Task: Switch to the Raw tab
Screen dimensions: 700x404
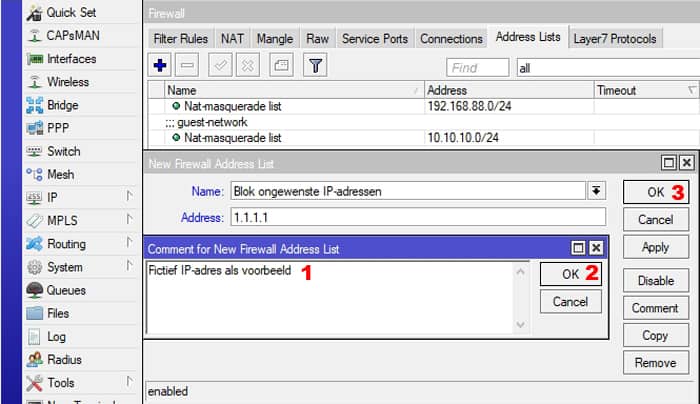Action: [x=317, y=39]
